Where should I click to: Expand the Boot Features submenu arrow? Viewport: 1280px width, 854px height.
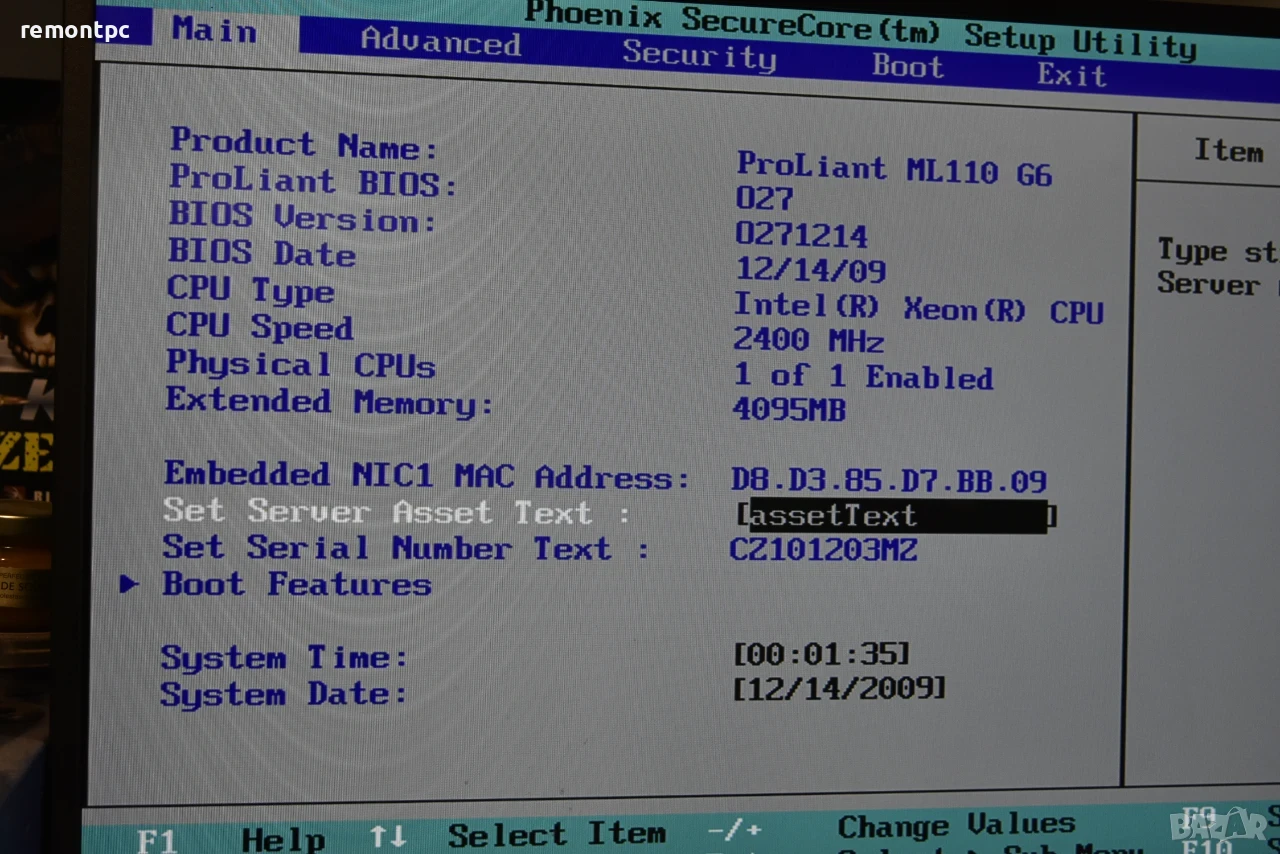click(129, 583)
